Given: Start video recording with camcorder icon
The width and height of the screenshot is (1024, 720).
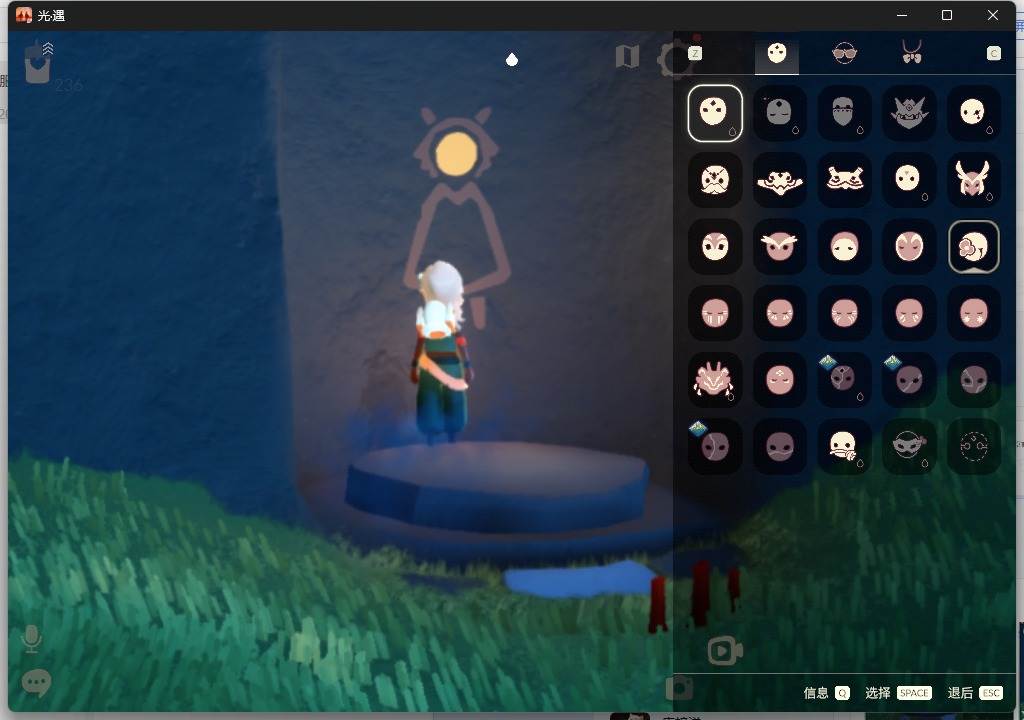Looking at the screenshot, I should point(725,651).
